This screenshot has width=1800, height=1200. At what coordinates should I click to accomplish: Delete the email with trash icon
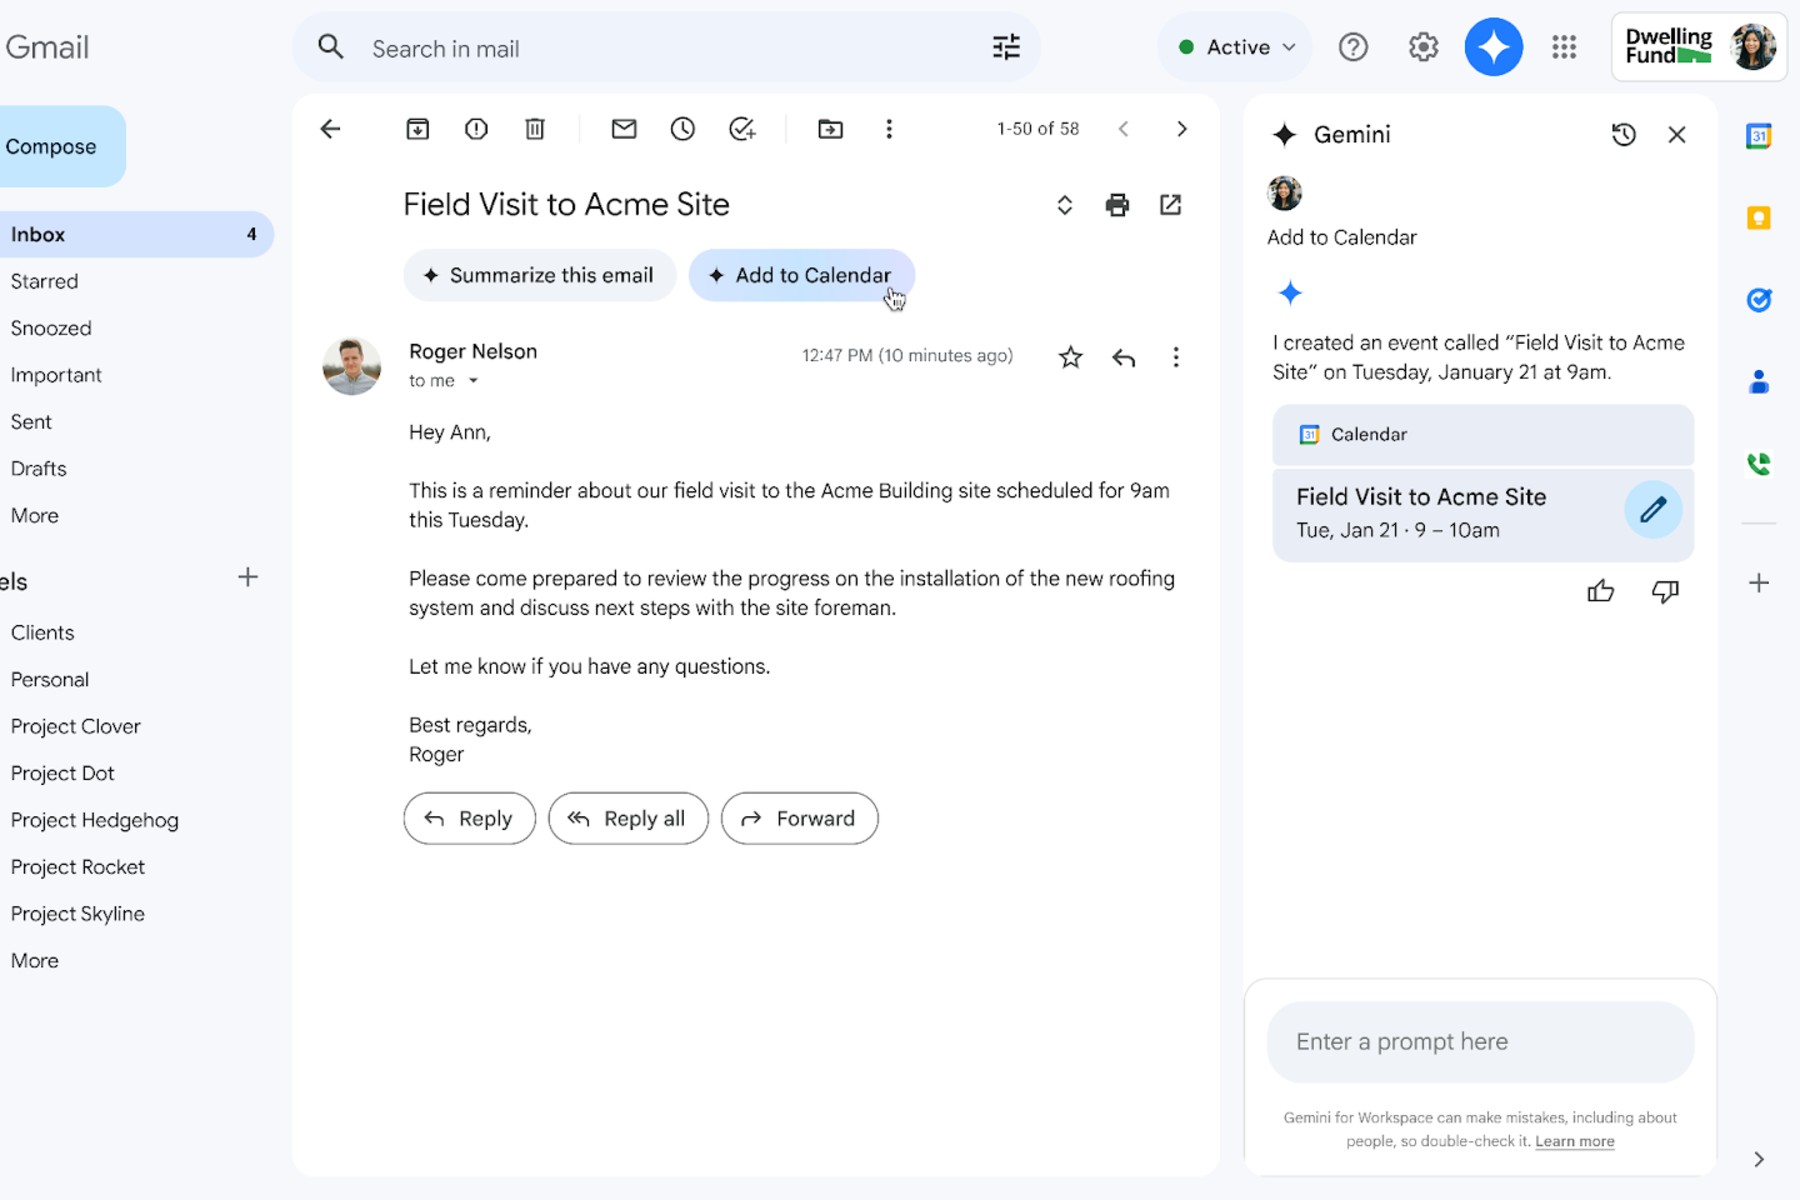tap(535, 129)
